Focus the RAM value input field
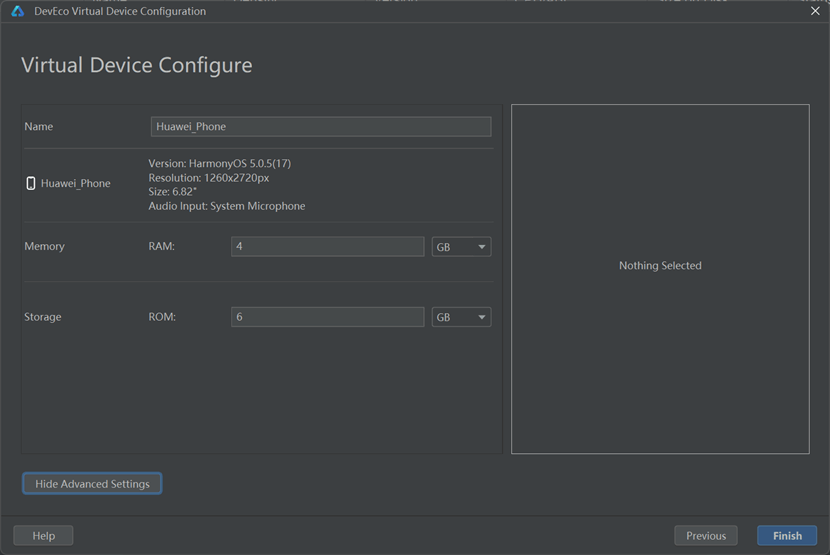This screenshot has width=830, height=555. [328, 246]
